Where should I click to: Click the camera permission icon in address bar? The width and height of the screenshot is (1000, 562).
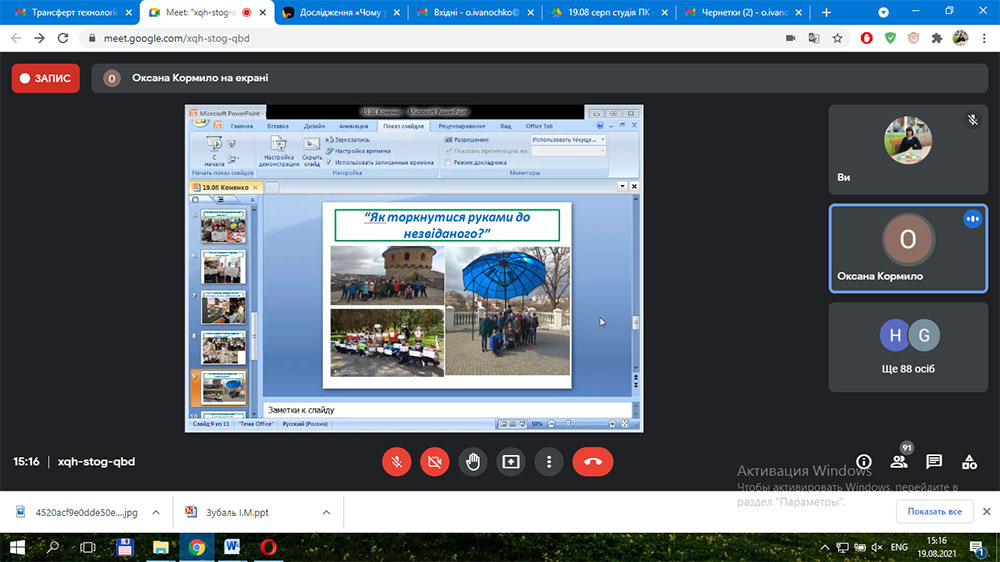click(x=790, y=38)
